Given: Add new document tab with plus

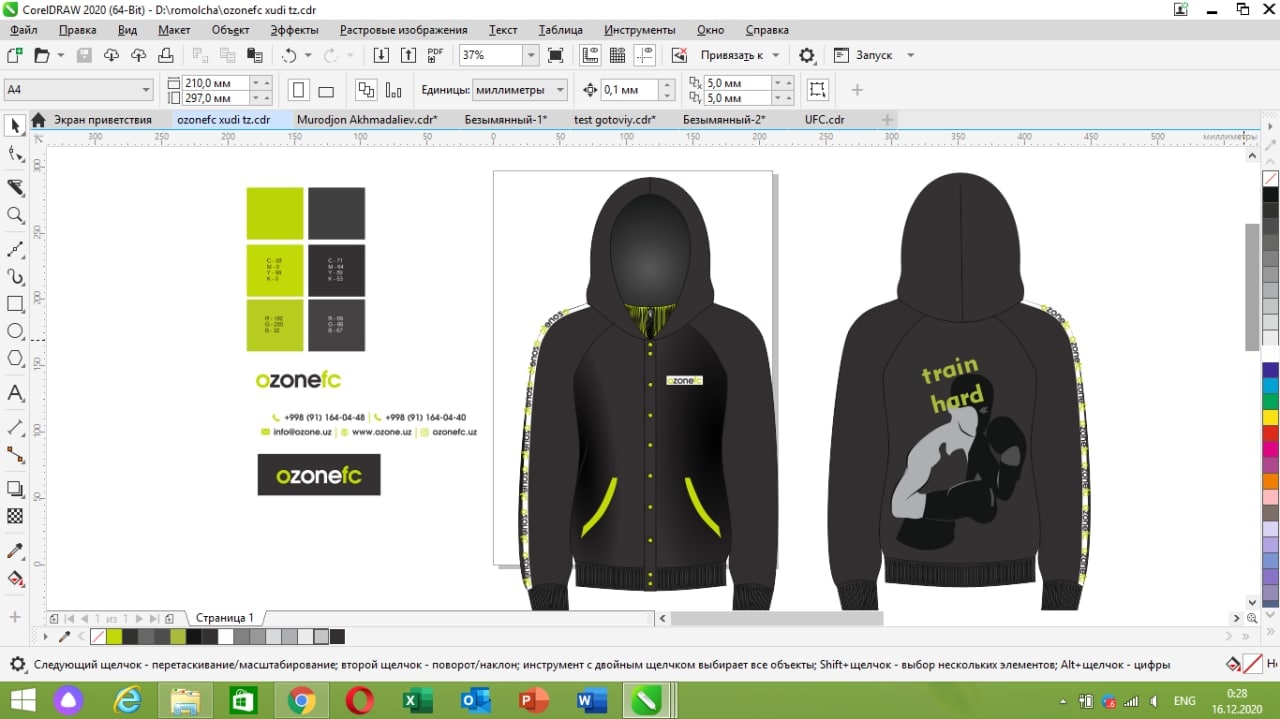Looking at the screenshot, I should (x=887, y=120).
